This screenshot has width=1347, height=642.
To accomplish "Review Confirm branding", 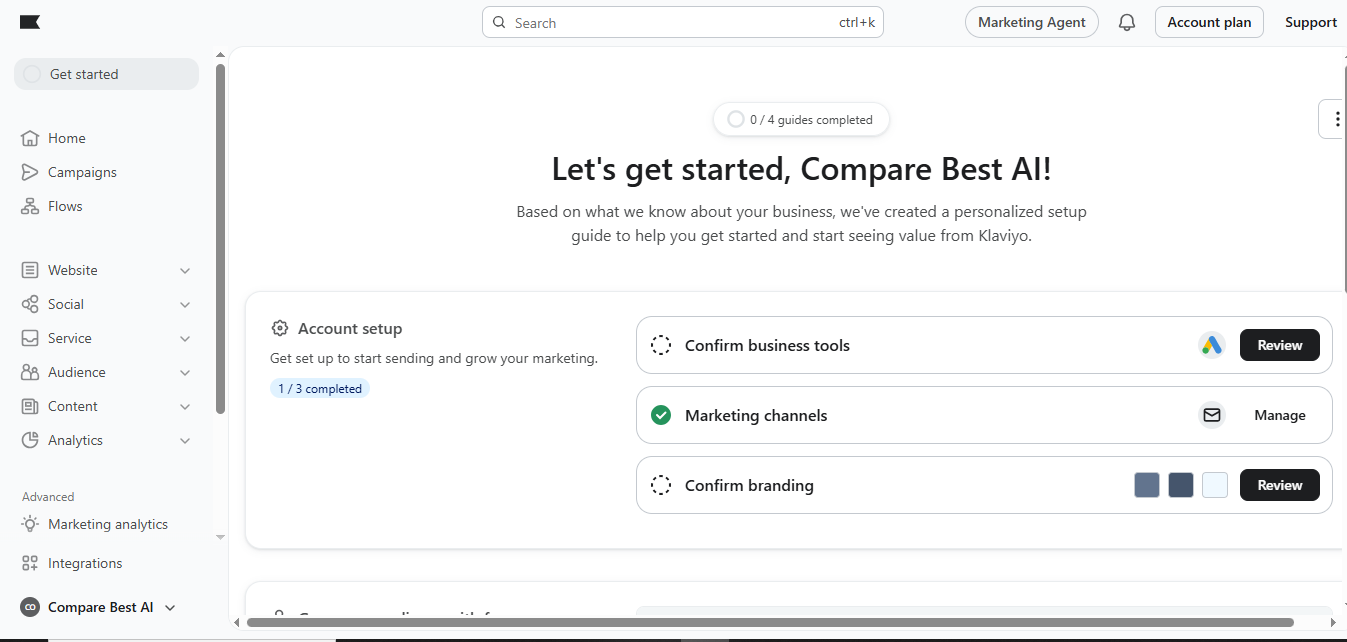I will [1280, 485].
